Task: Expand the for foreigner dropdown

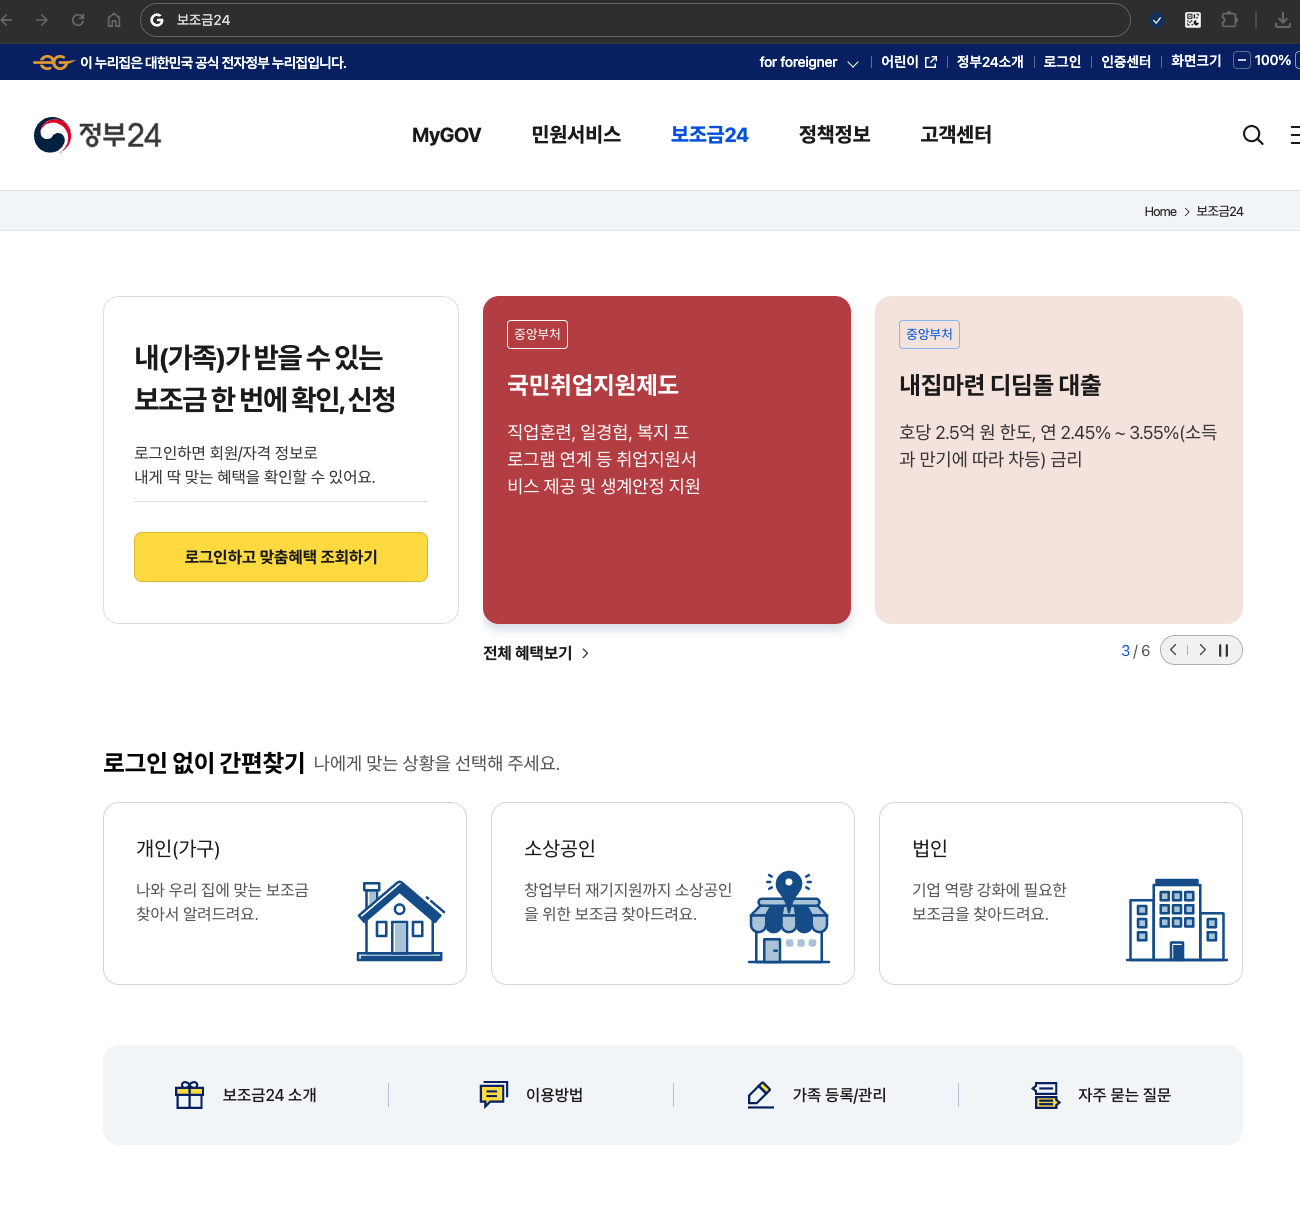Action: coord(809,62)
